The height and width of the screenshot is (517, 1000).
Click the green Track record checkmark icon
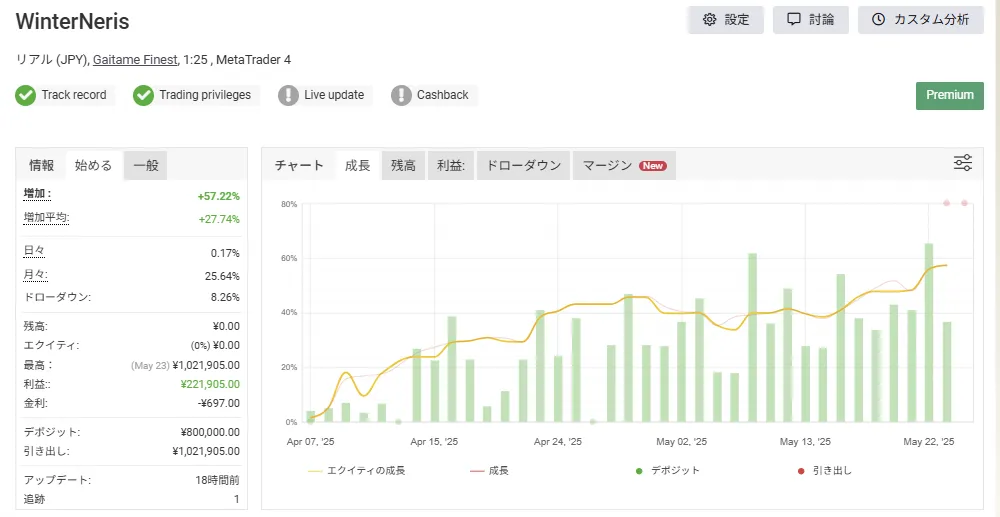26,95
